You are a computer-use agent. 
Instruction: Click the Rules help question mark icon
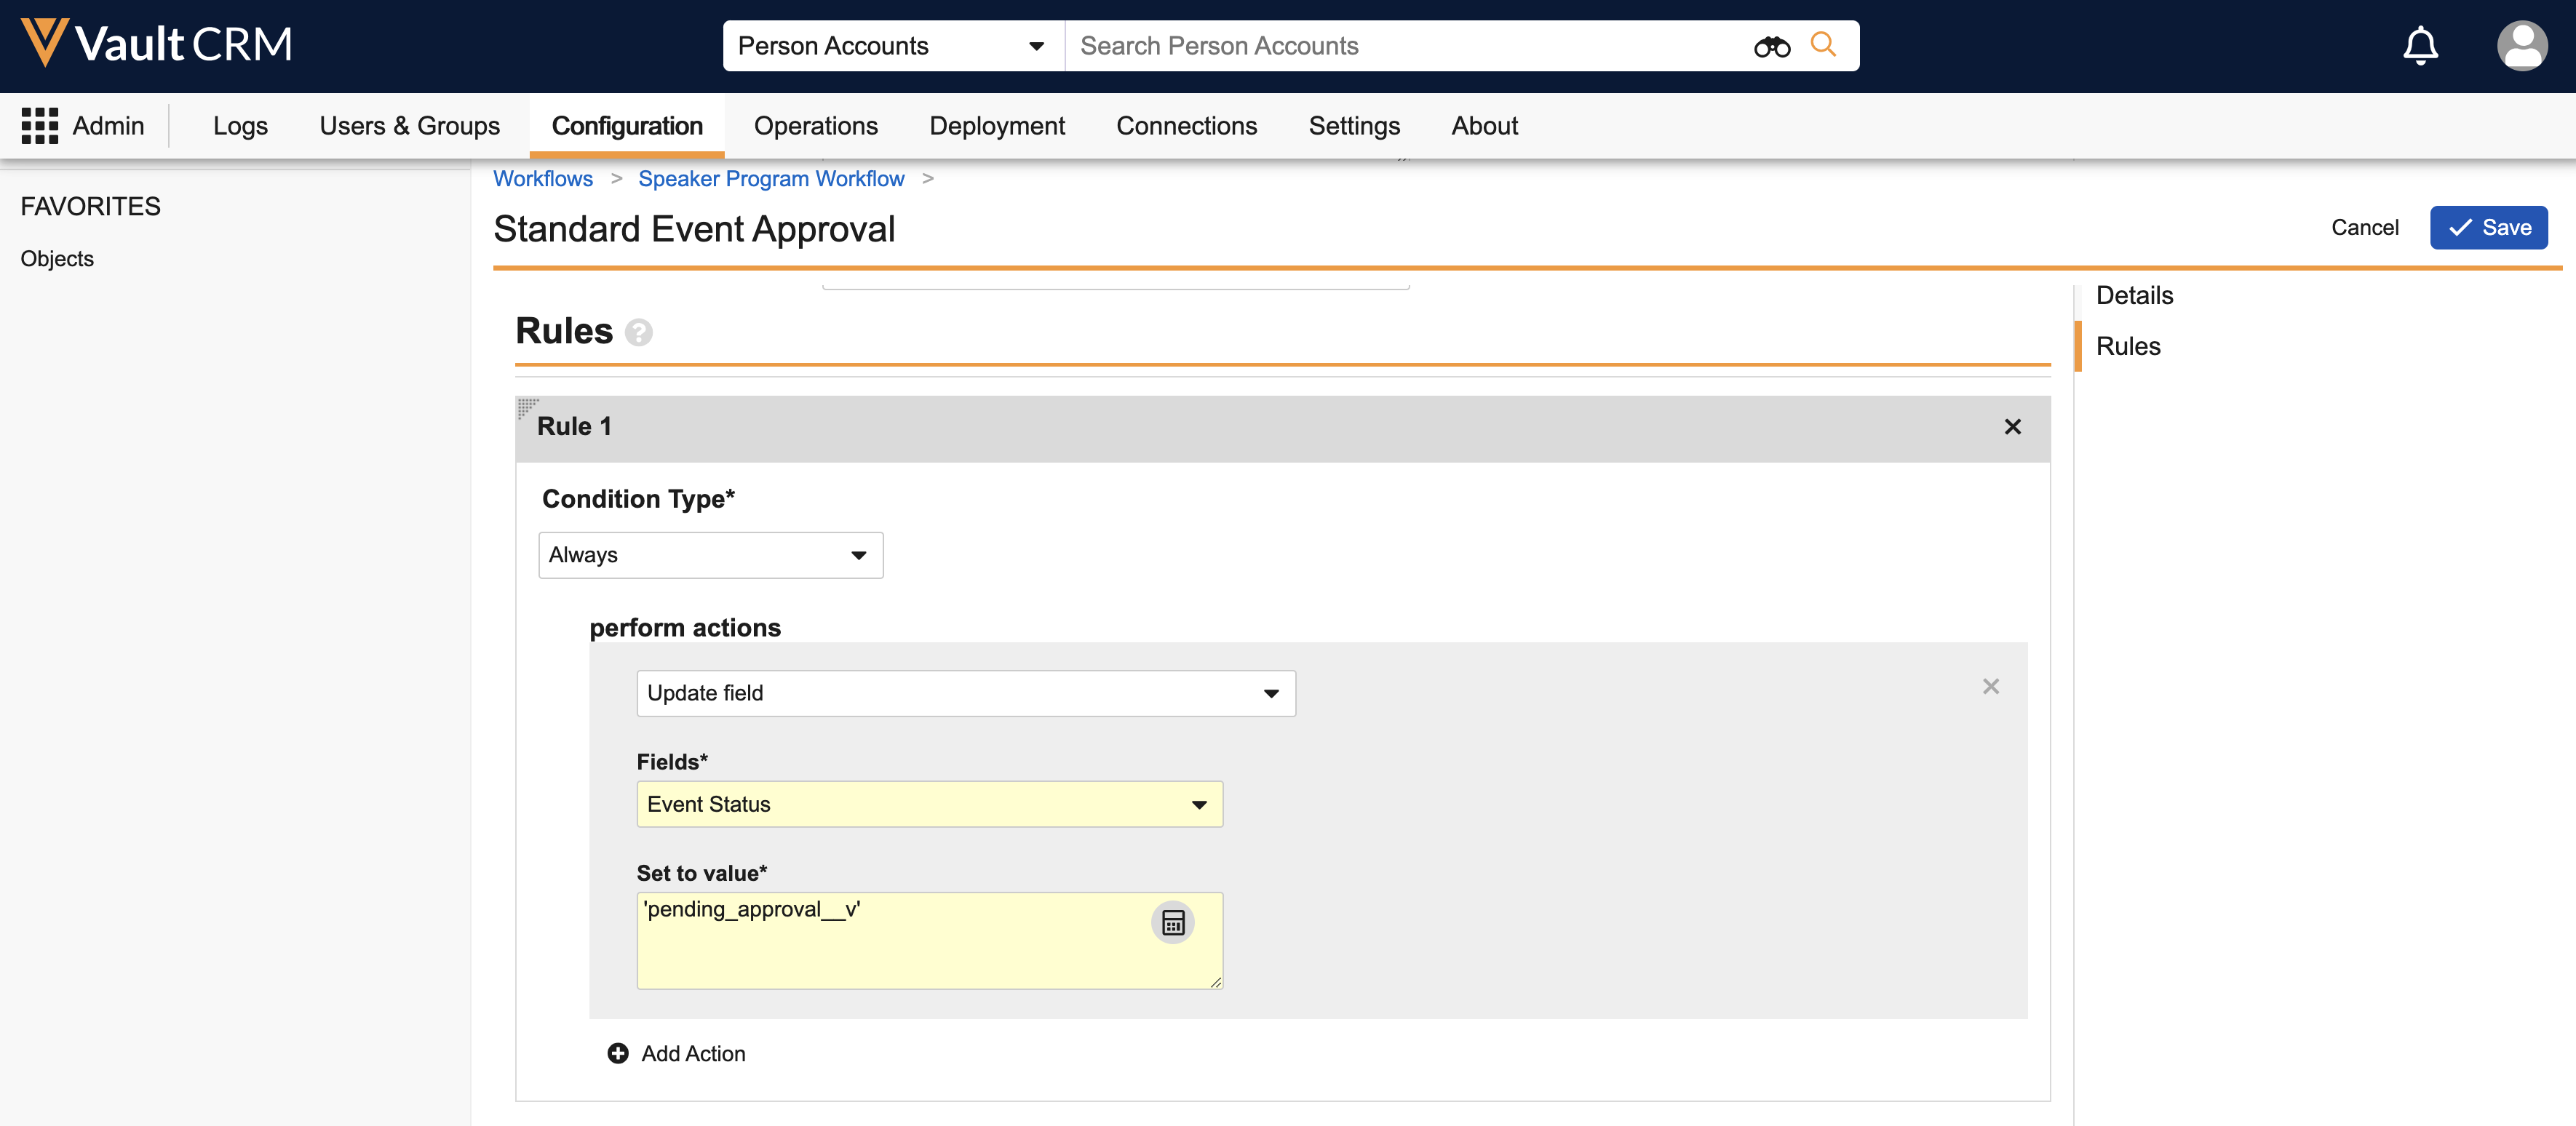[638, 332]
